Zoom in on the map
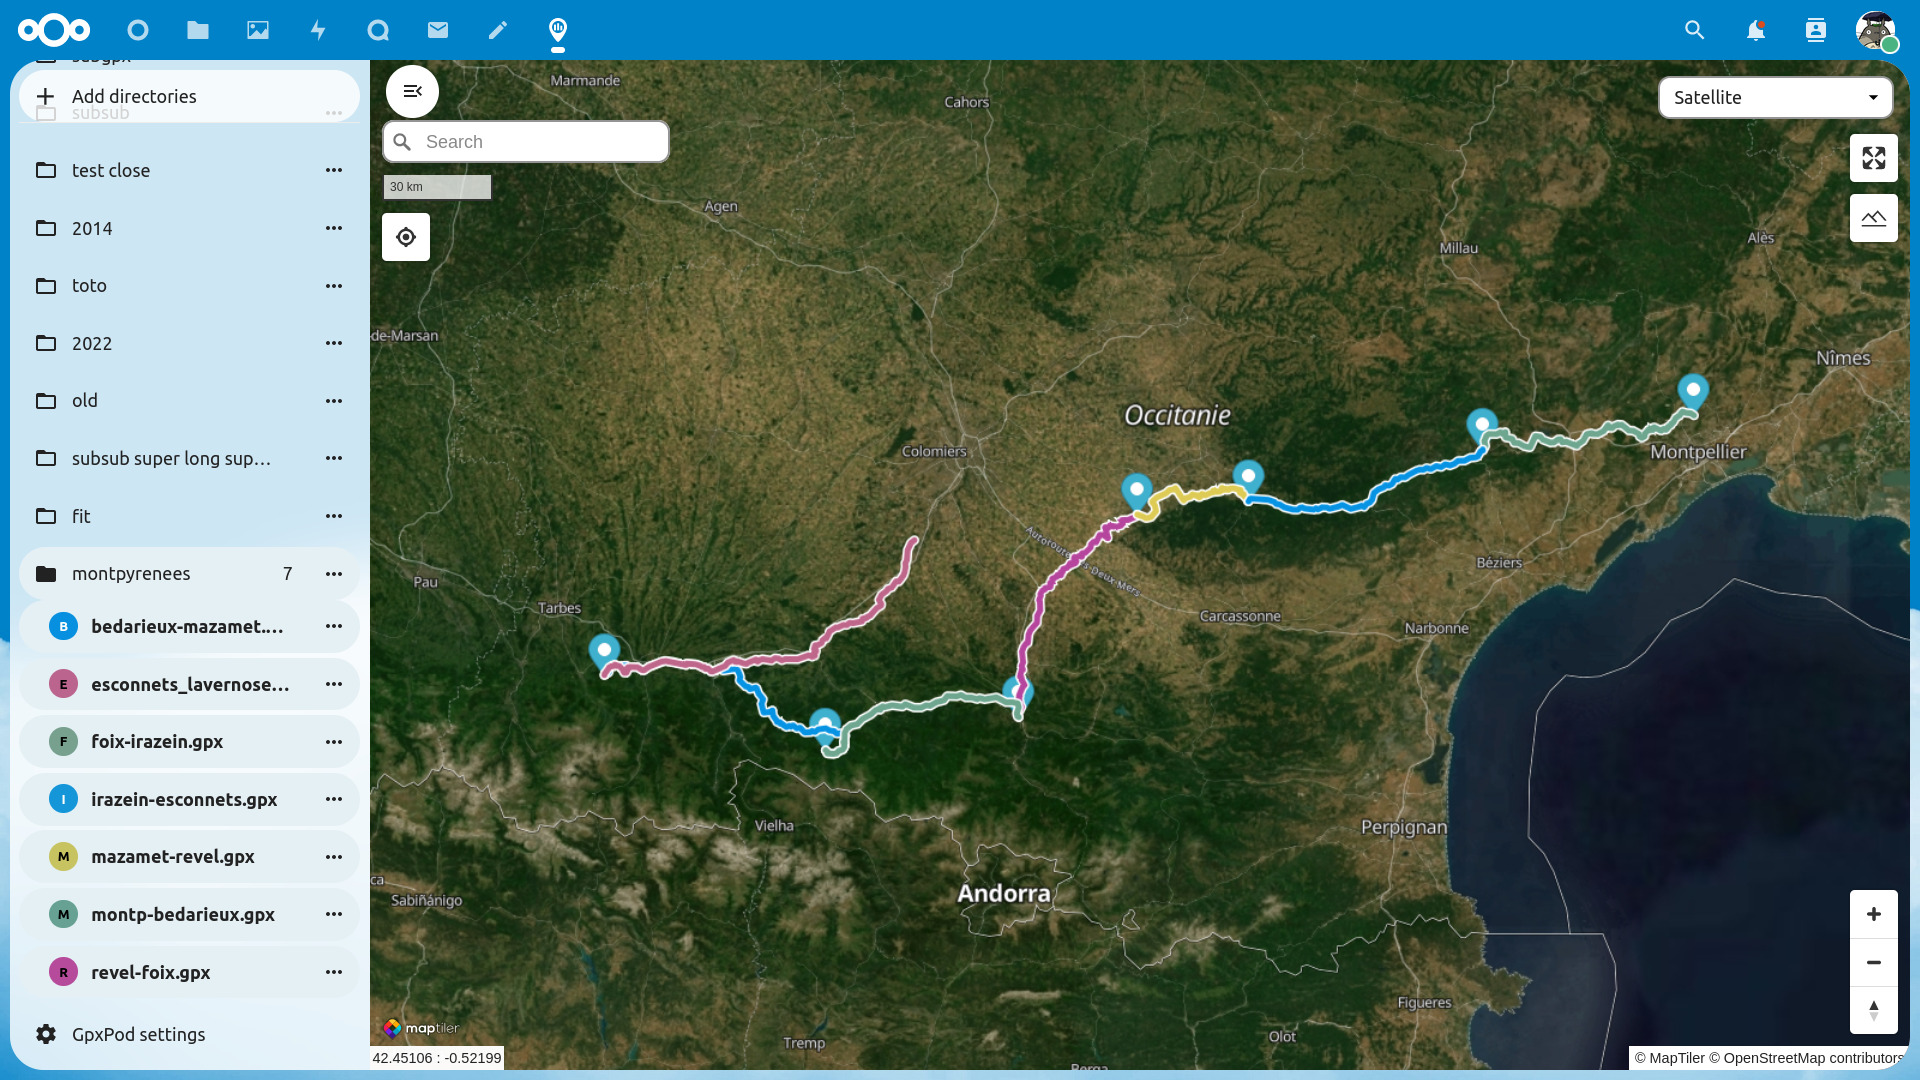Viewport: 1920px width, 1080px height. click(1873, 914)
